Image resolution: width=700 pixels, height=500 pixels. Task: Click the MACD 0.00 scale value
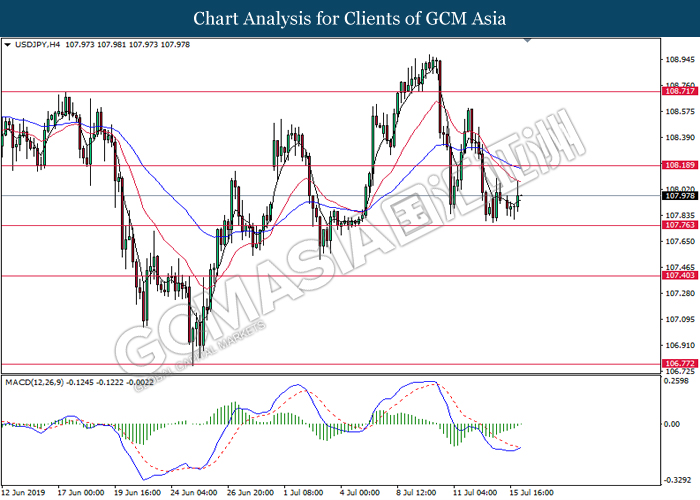(x=672, y=424)
